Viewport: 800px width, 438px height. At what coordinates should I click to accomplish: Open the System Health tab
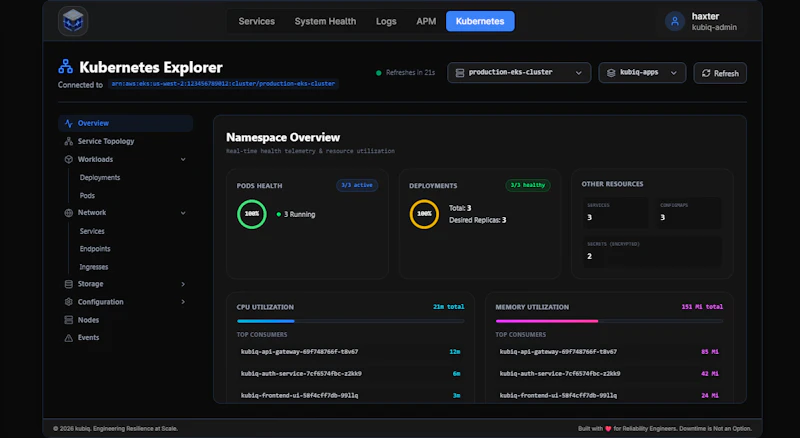[325, 21]
